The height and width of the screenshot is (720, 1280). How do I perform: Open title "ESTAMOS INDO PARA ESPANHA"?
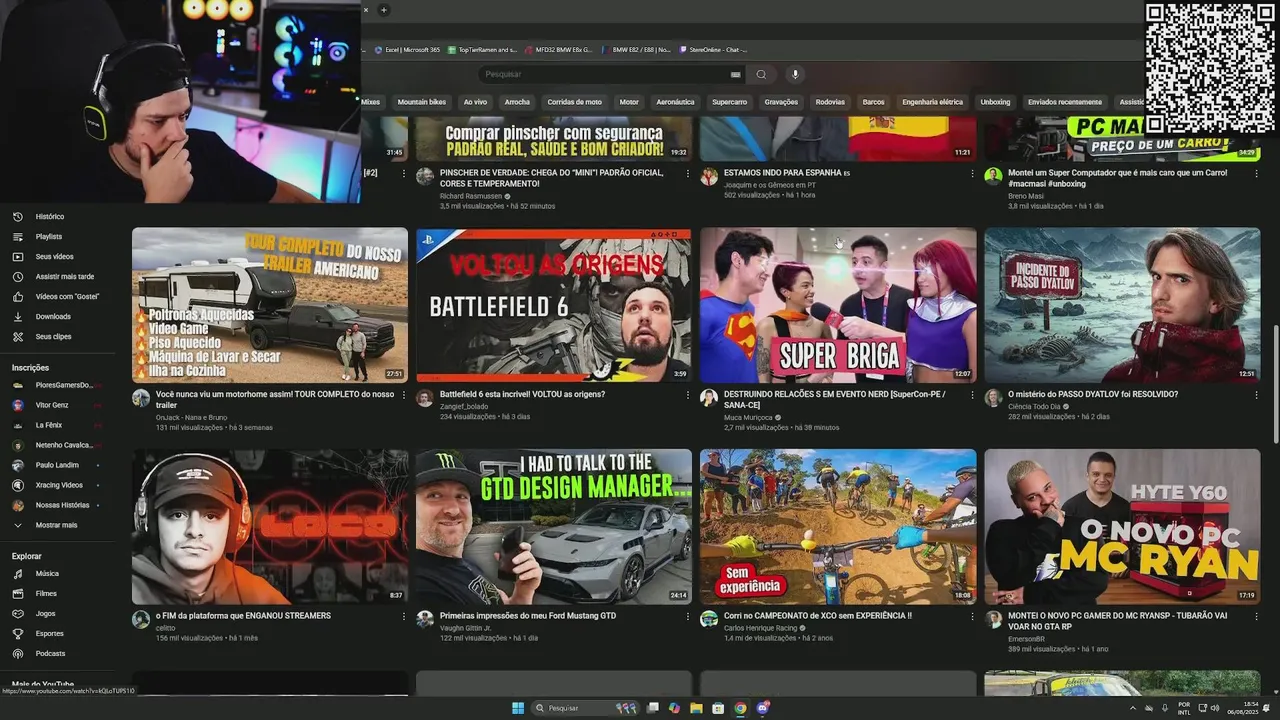787,172
